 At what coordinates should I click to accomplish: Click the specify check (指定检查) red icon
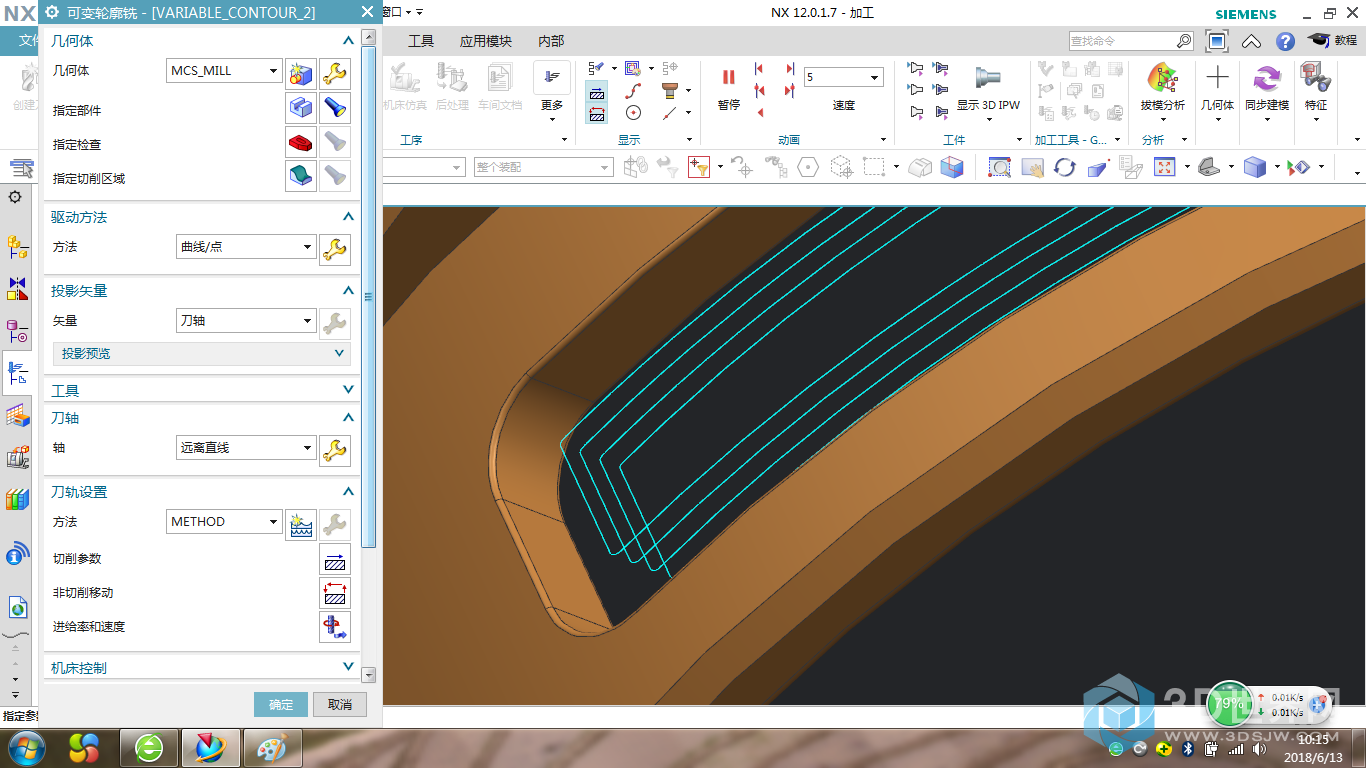[x=301, y=142]
